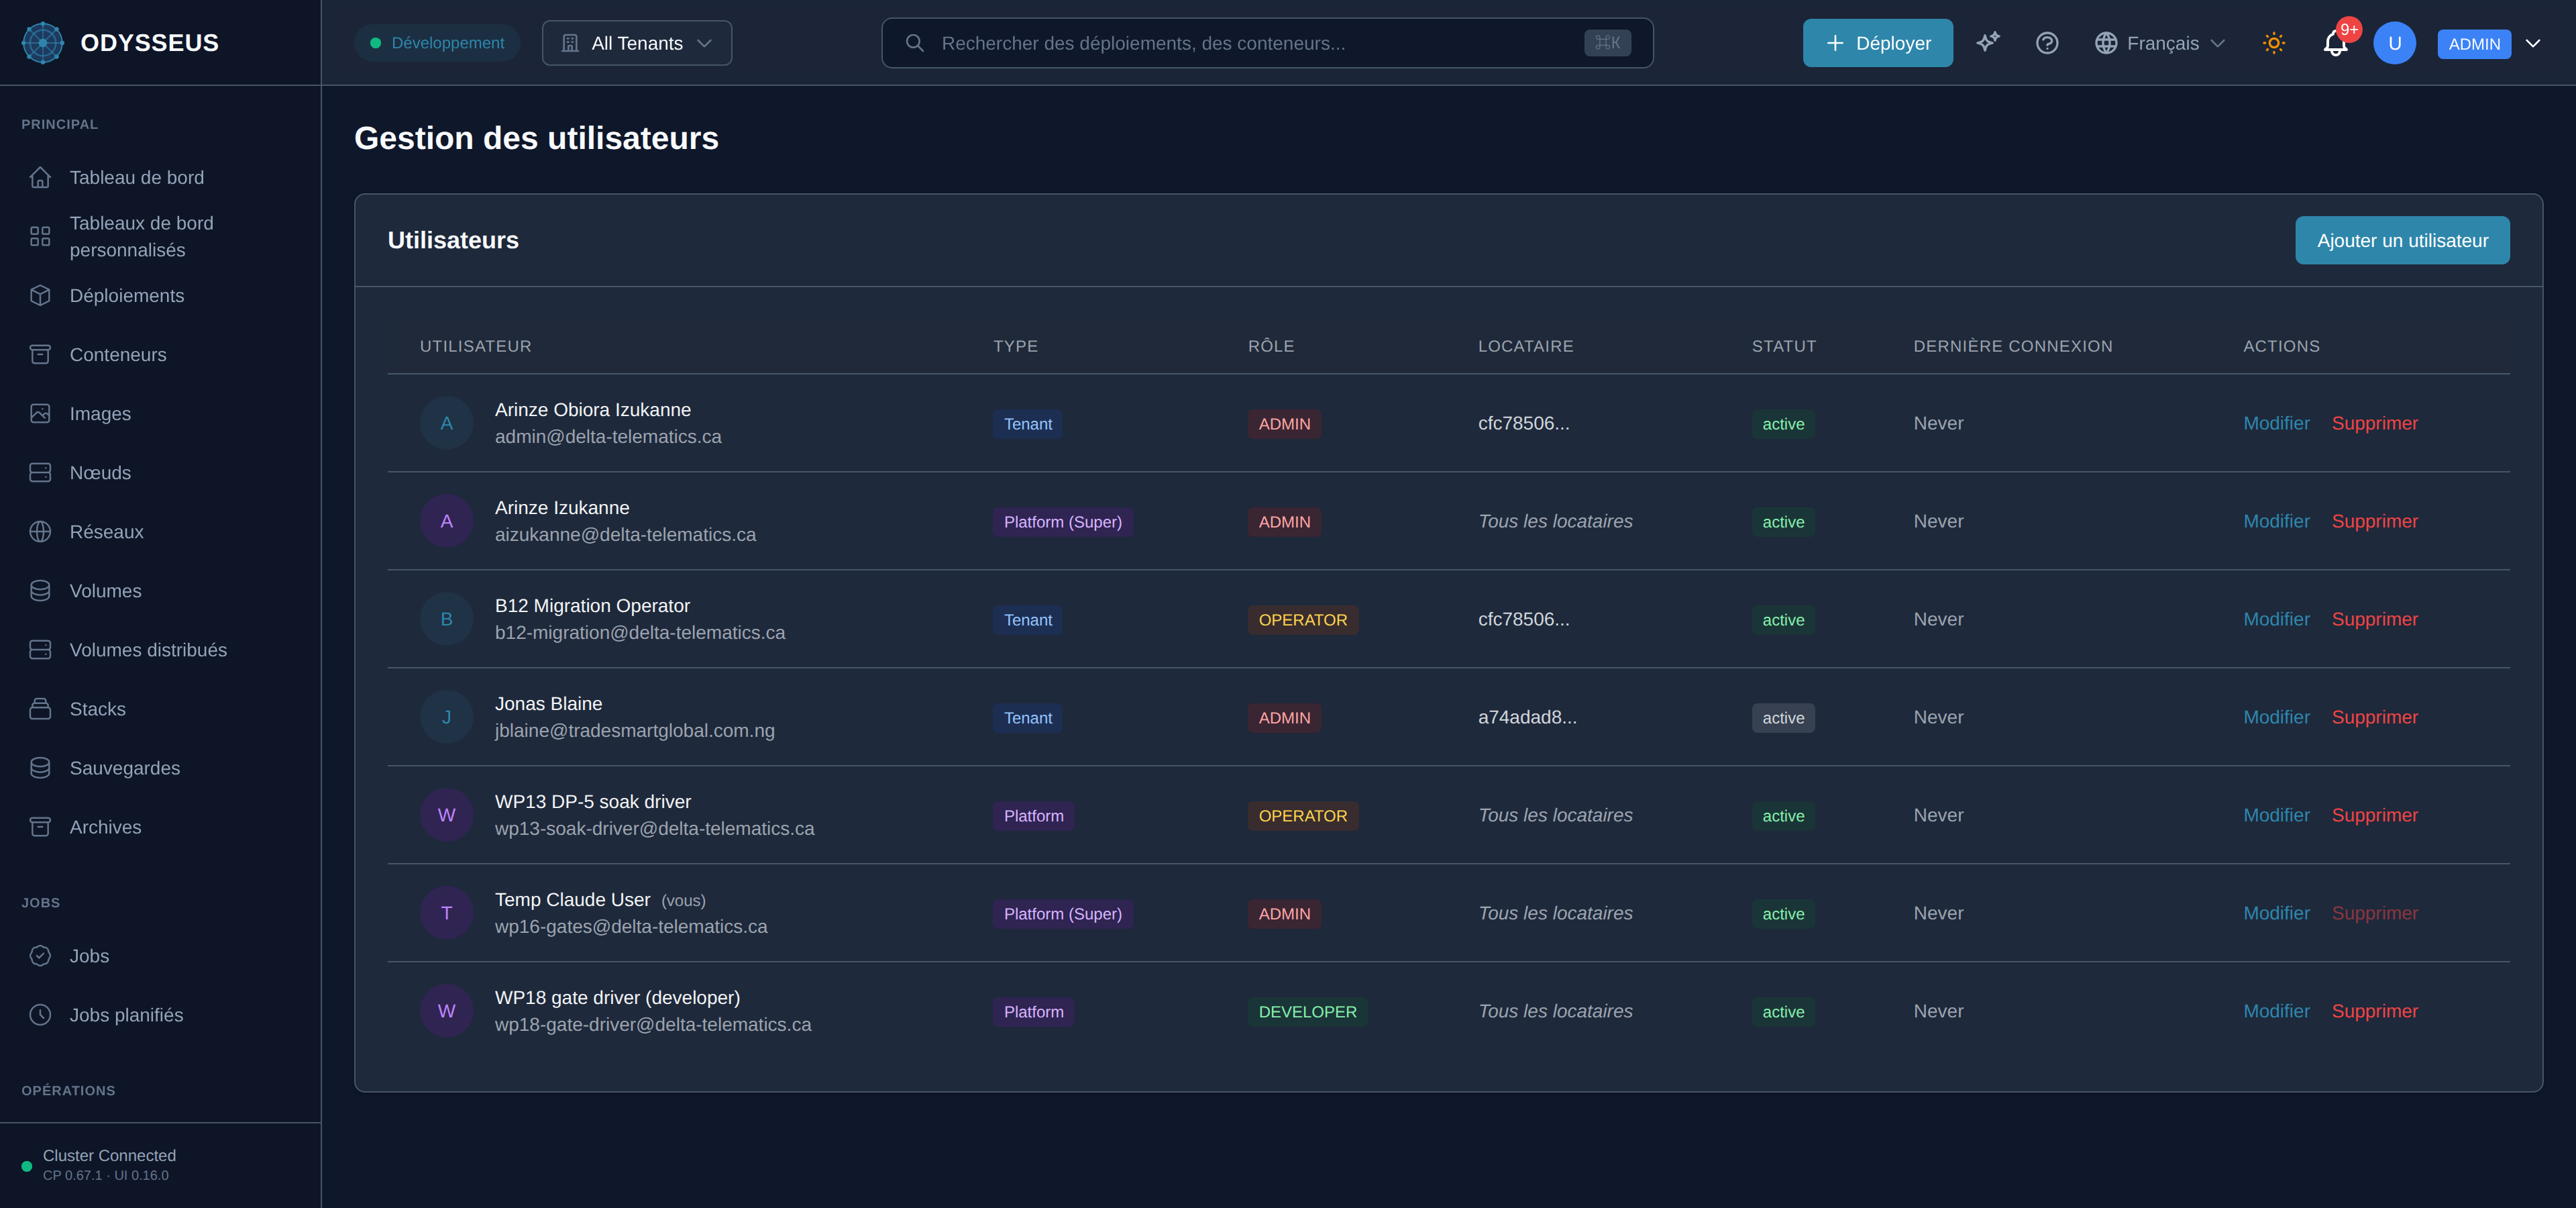Viewport: 2576px width, 1208px height.
Task: Open the Nœuds server icon
Action: 40,472
